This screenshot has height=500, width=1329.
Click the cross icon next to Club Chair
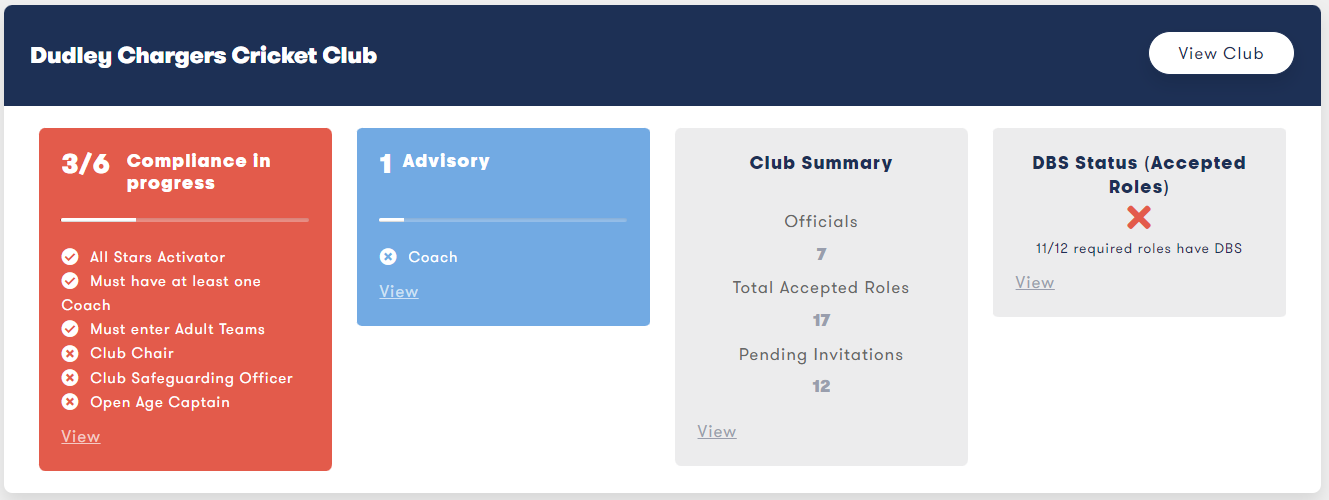tap(70, 353)
